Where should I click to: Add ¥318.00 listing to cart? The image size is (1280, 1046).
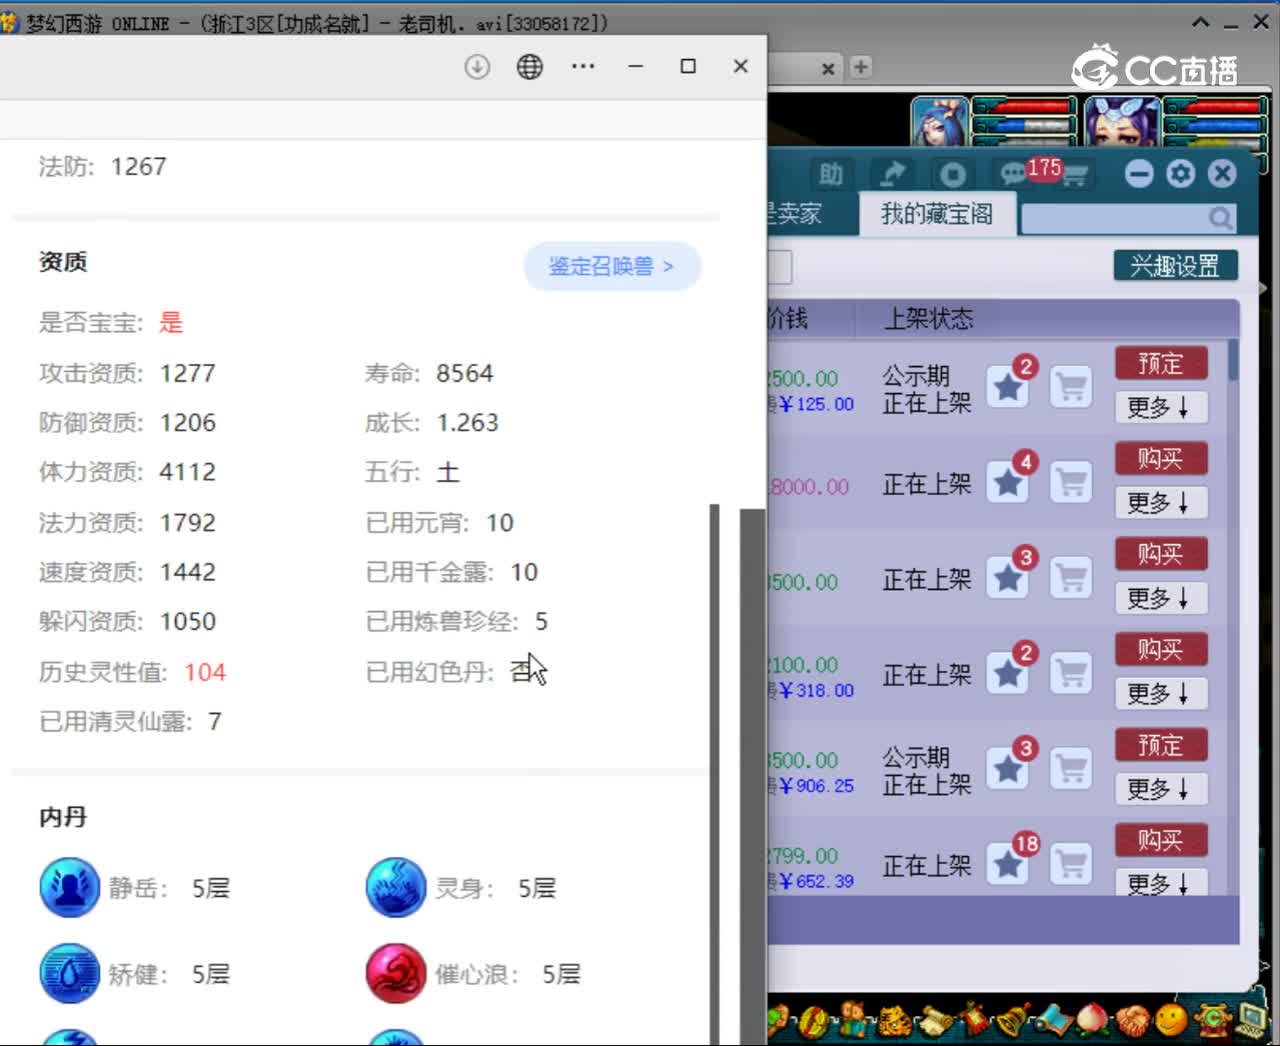(x=1071, y=674)
